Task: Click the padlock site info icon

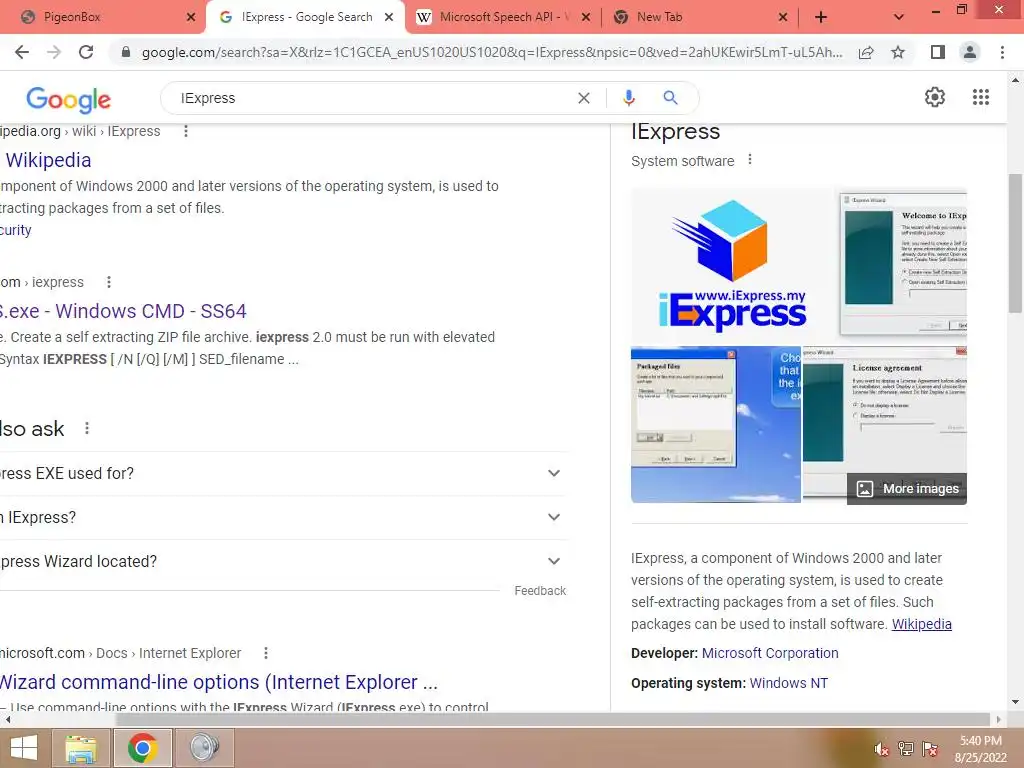Action: click(x=126, y=52)
